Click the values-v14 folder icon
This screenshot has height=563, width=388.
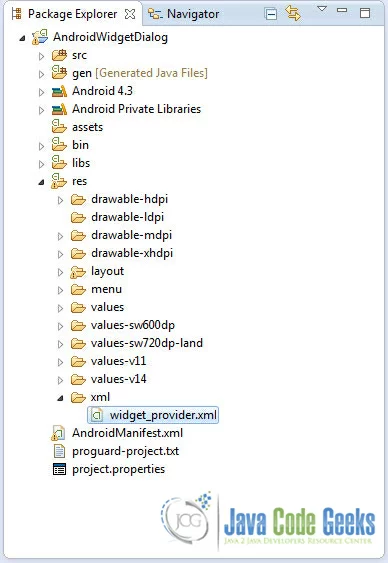coord(78,379)
